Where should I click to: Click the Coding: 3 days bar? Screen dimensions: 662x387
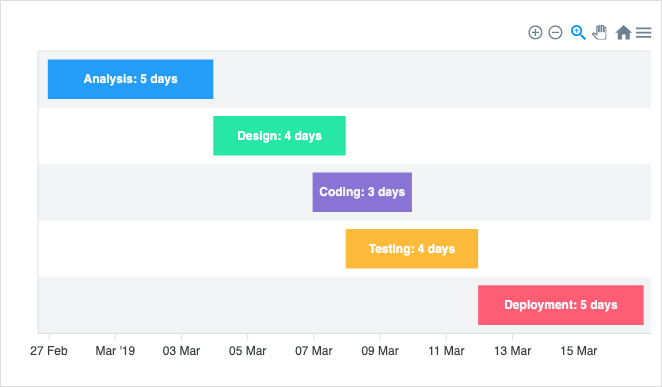362,192
